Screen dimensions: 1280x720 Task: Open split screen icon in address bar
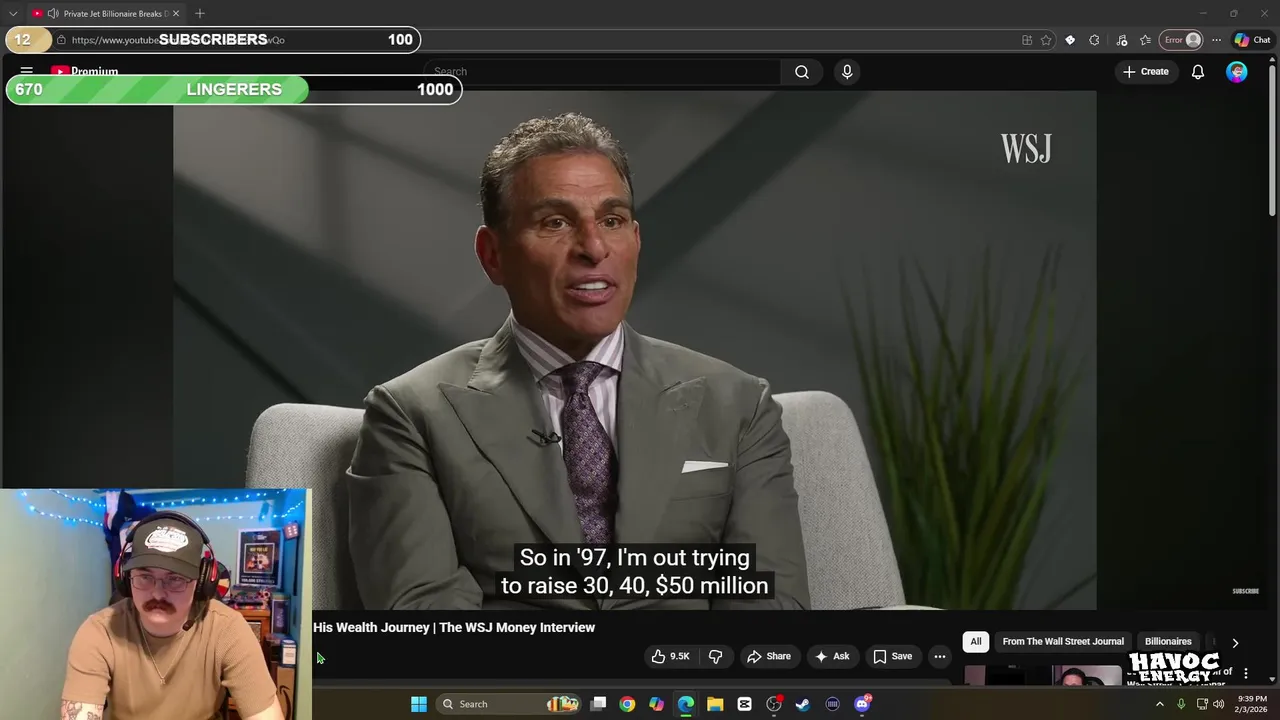pyautogui.click(x=1027, y=40)
